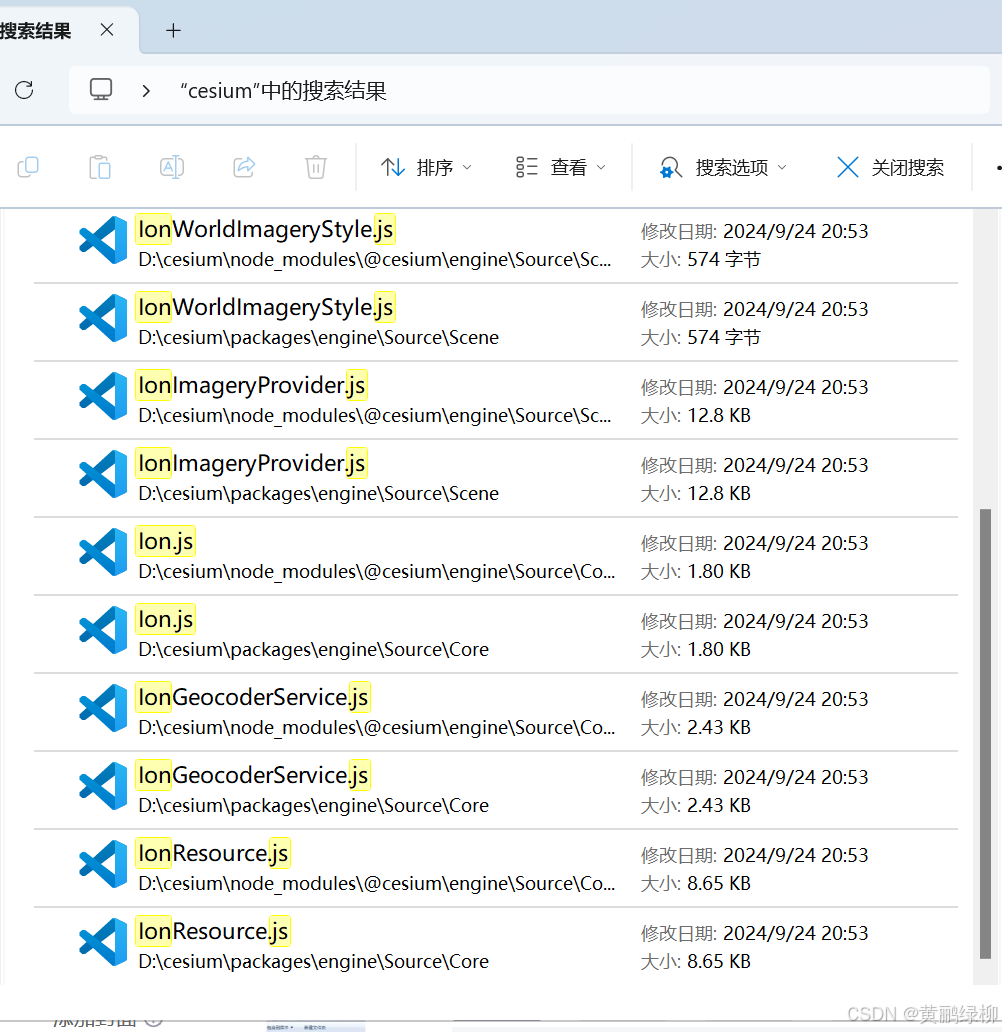Open the 搜索选项 search options dropdown
Screen dimensions: 1002x1032
click(723, 167)
